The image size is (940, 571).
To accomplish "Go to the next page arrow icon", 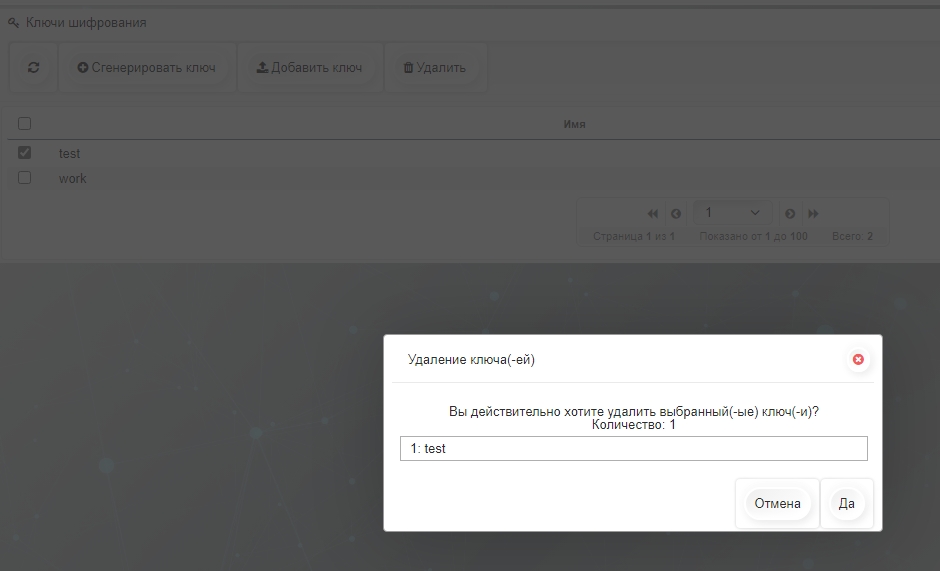I will tap(790, 214).
